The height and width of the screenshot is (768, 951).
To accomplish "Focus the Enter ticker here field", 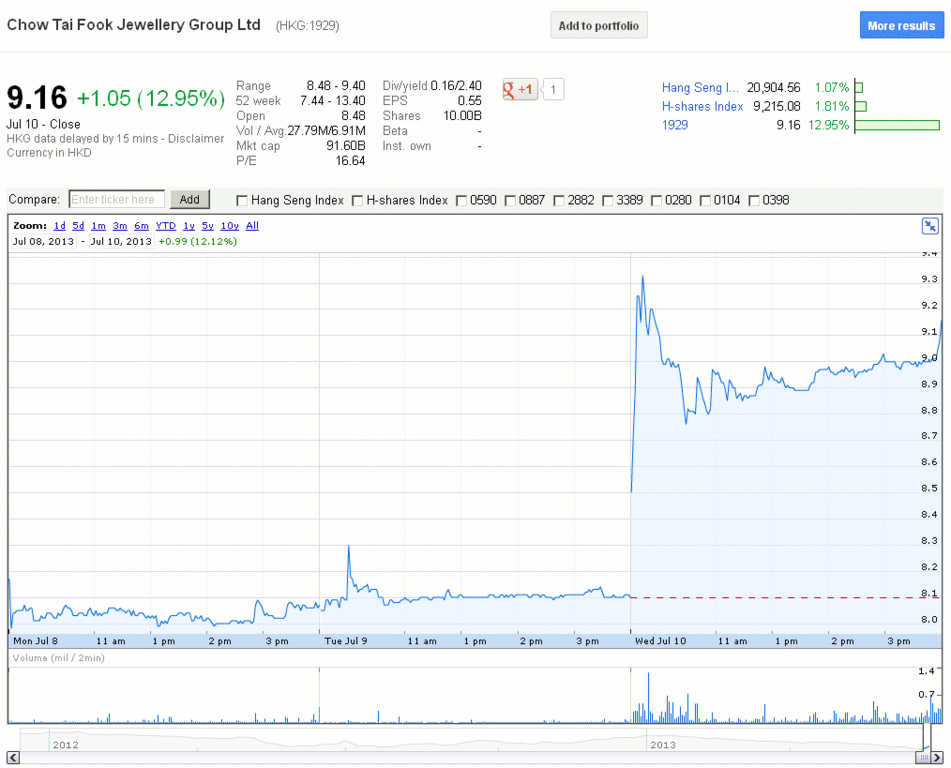I will pos(116,199).
